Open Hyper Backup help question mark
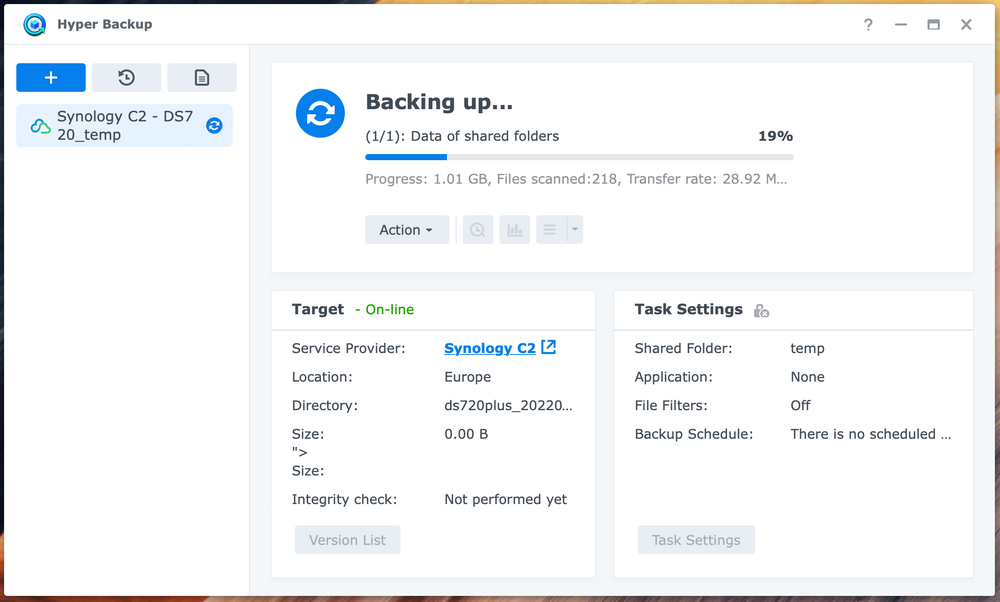The image size is (1000, 602). click(868, 24)
